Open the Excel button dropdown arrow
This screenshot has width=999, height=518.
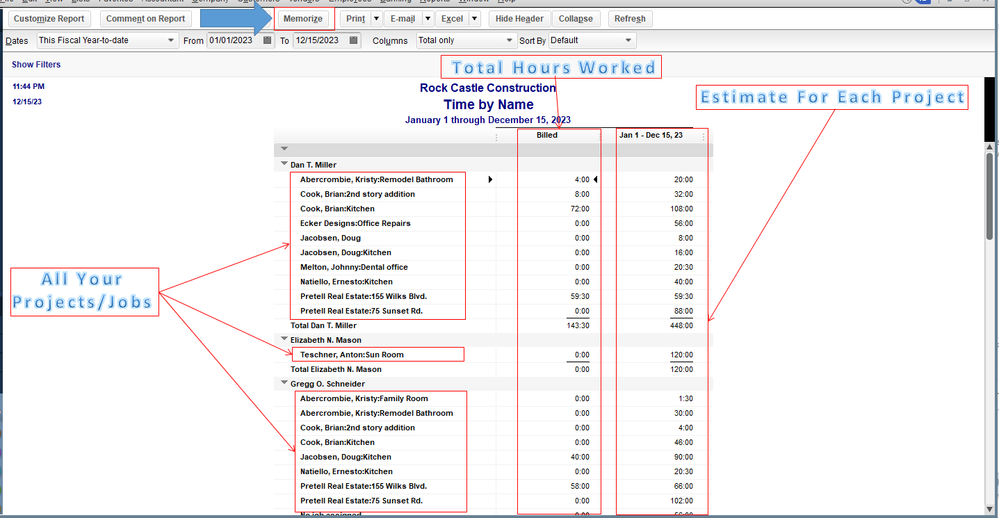(x=474, y=18)
